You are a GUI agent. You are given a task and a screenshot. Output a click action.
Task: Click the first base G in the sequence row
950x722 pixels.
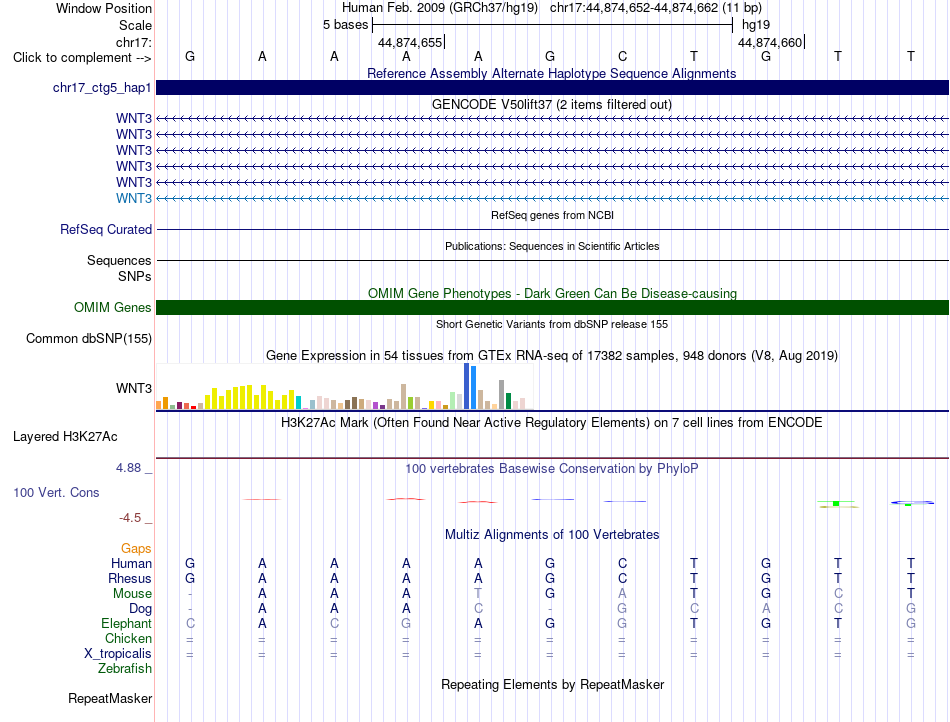pos(190,56)
